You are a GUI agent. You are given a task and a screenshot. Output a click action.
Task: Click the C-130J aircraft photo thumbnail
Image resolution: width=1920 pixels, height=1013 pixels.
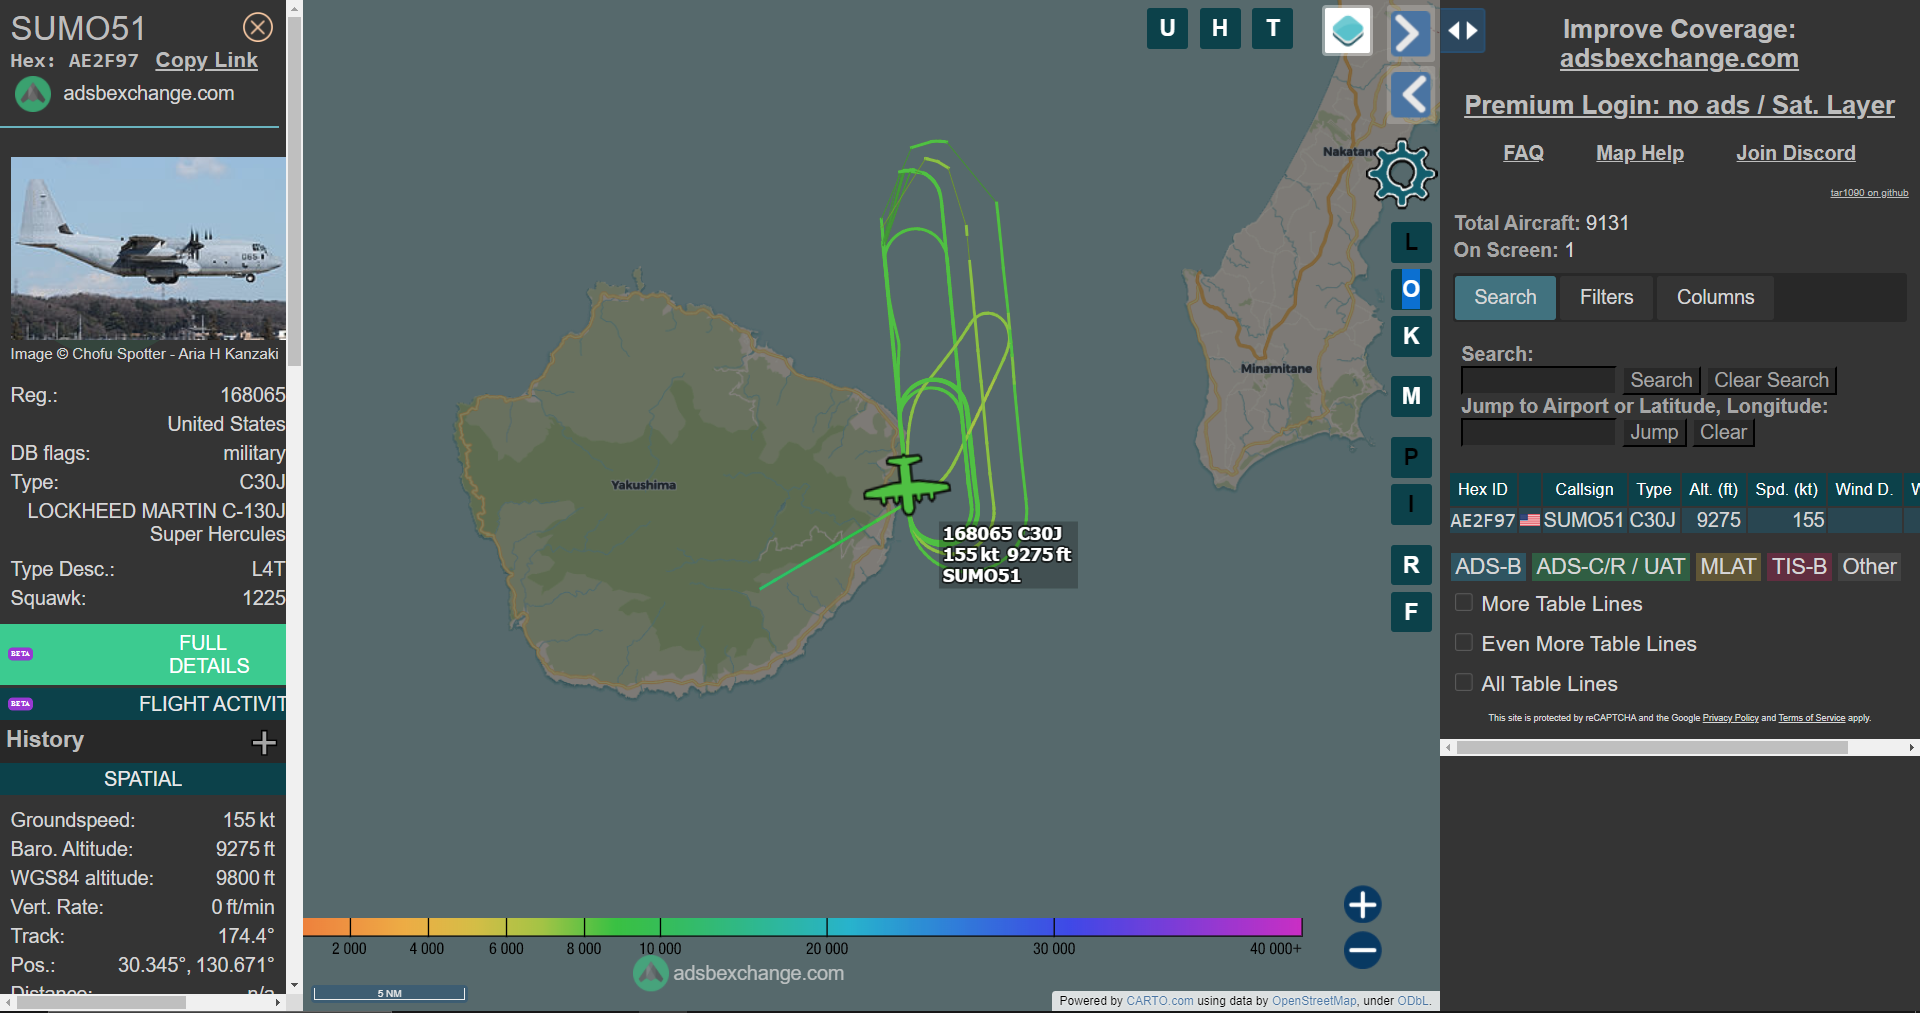(148, 248)
